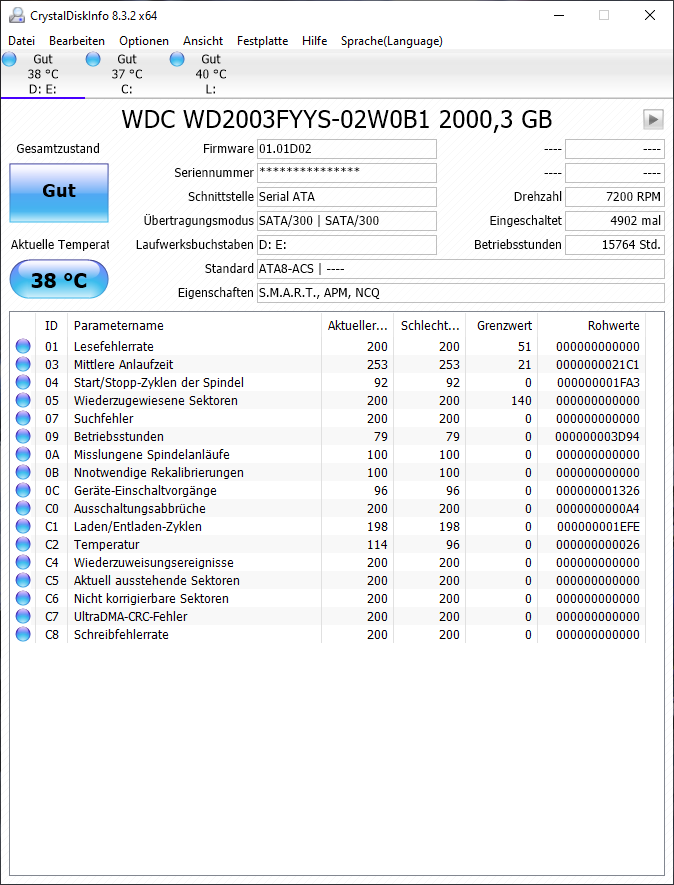Click raw value 000000001326

click(598, 490)
